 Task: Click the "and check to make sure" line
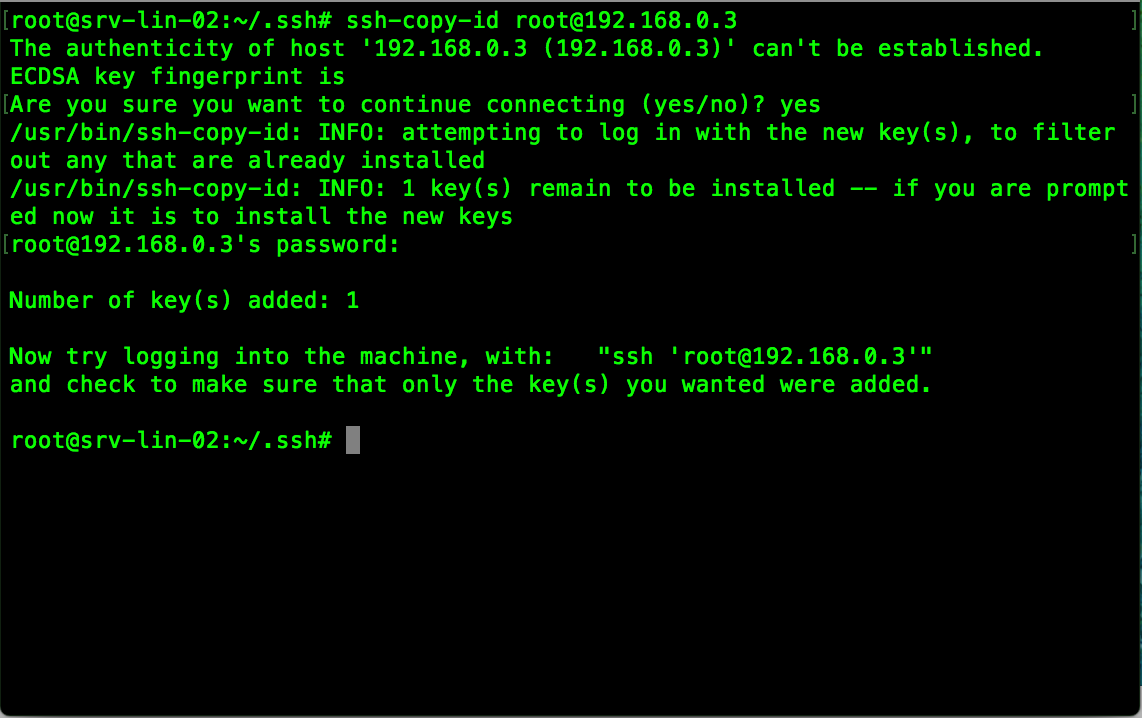click(470, 384)
